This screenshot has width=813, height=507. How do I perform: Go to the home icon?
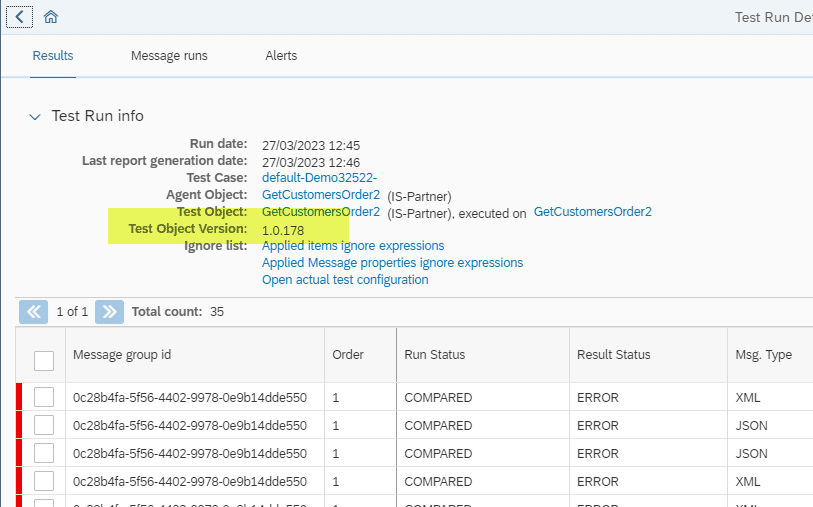click(x=51, y=17)
